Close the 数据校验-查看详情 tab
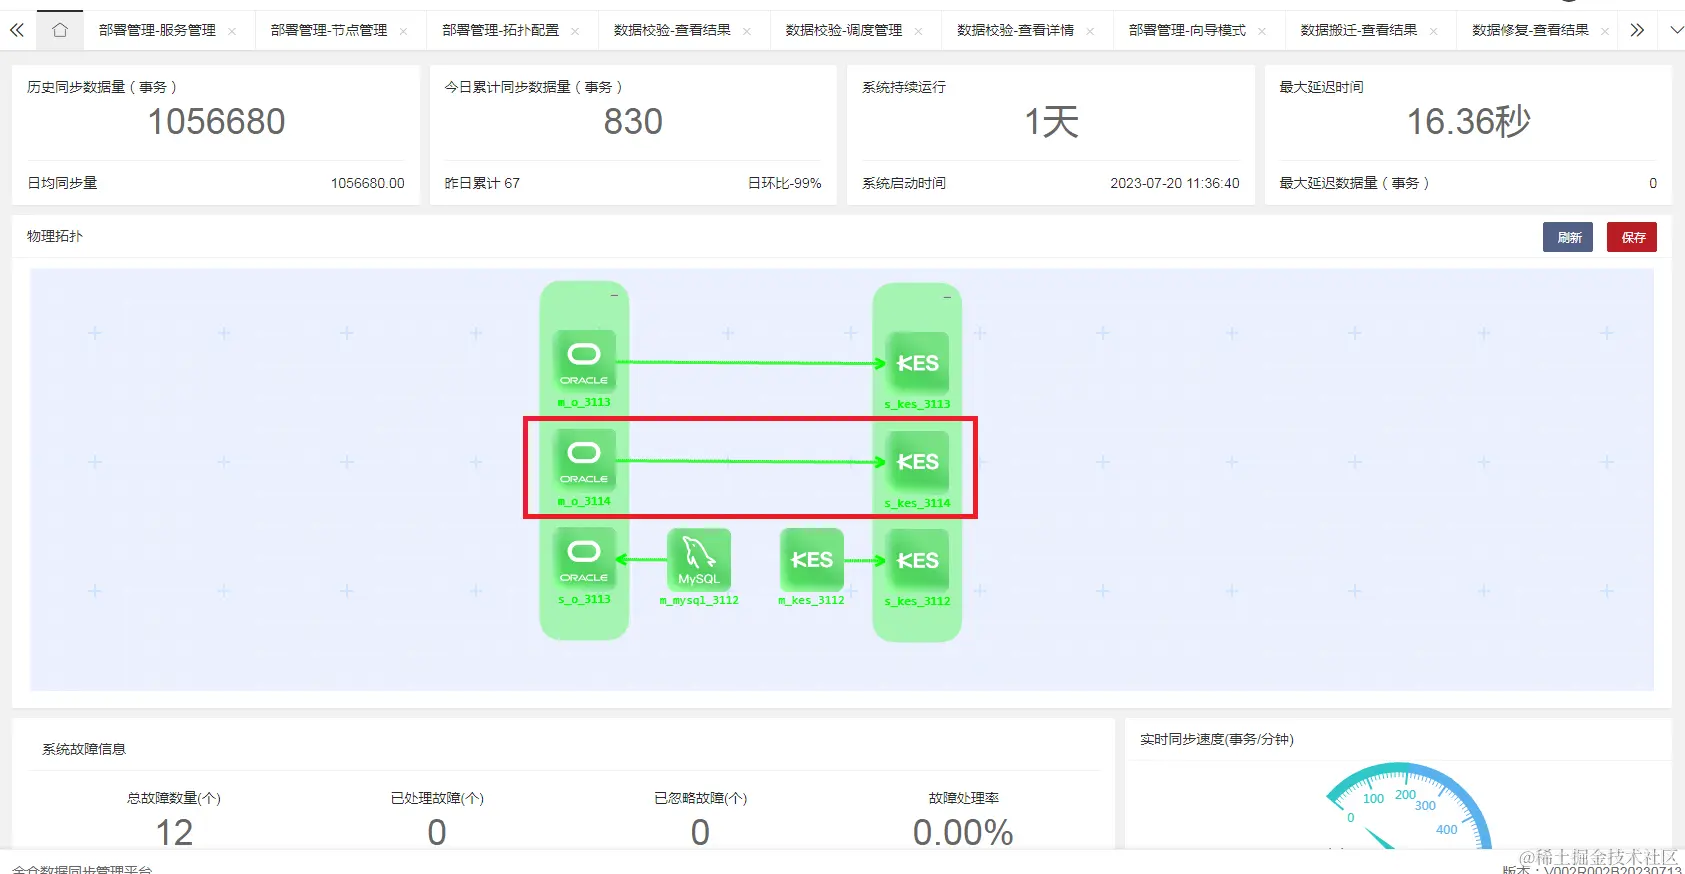1685x874 pixels. point(1090,31)
